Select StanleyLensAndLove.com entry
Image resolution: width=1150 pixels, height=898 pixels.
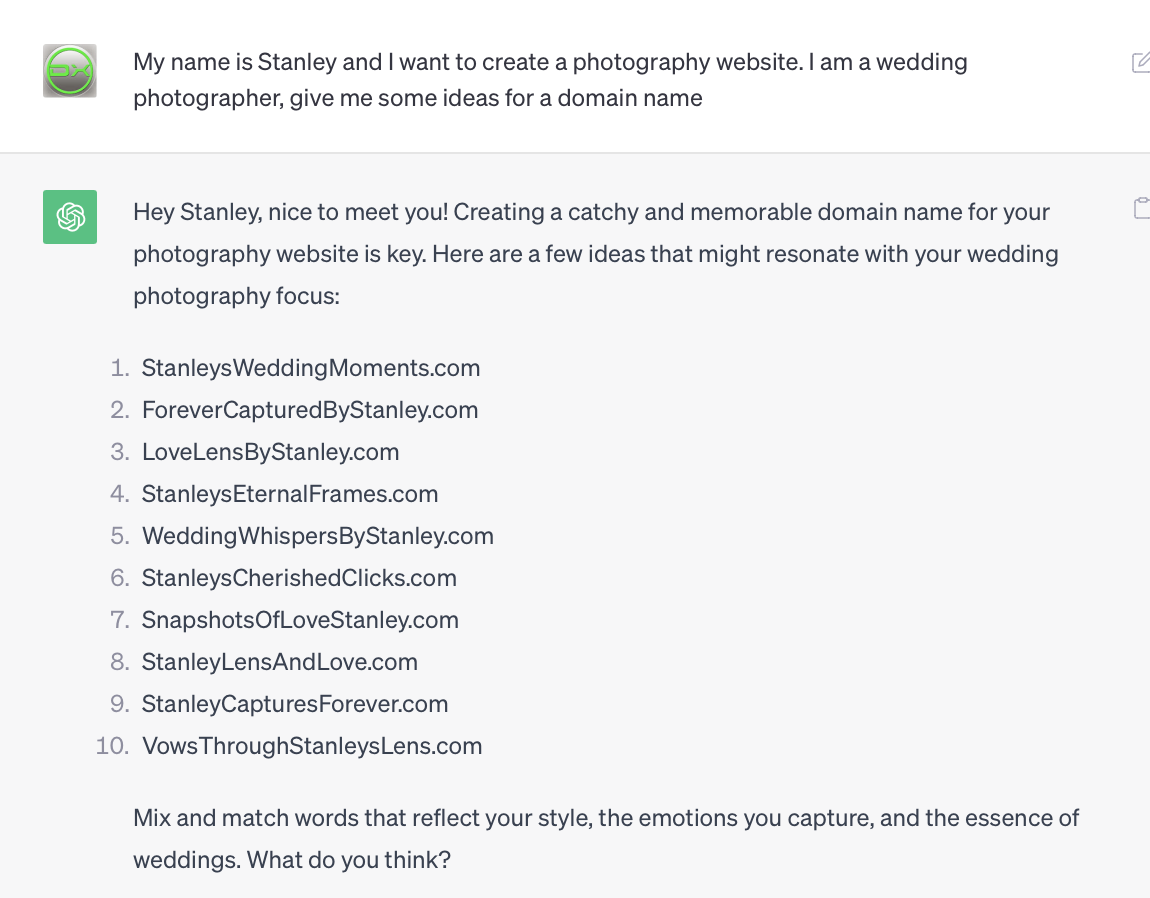click(x=279, y=662)
